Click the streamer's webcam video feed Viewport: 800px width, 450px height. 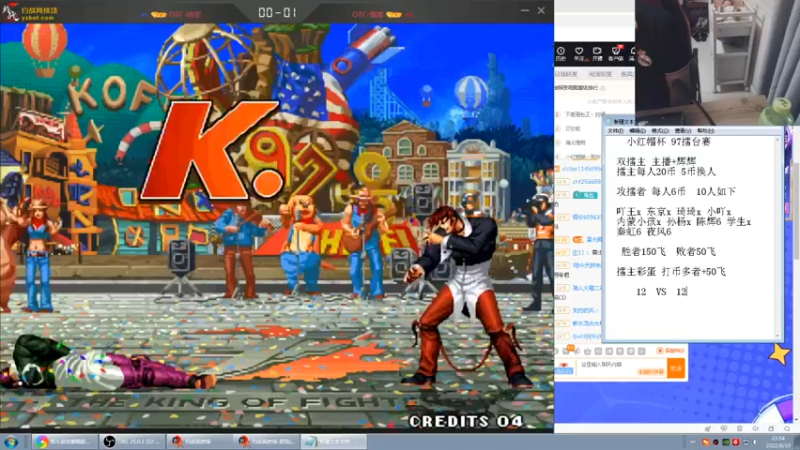click(717, 60)
